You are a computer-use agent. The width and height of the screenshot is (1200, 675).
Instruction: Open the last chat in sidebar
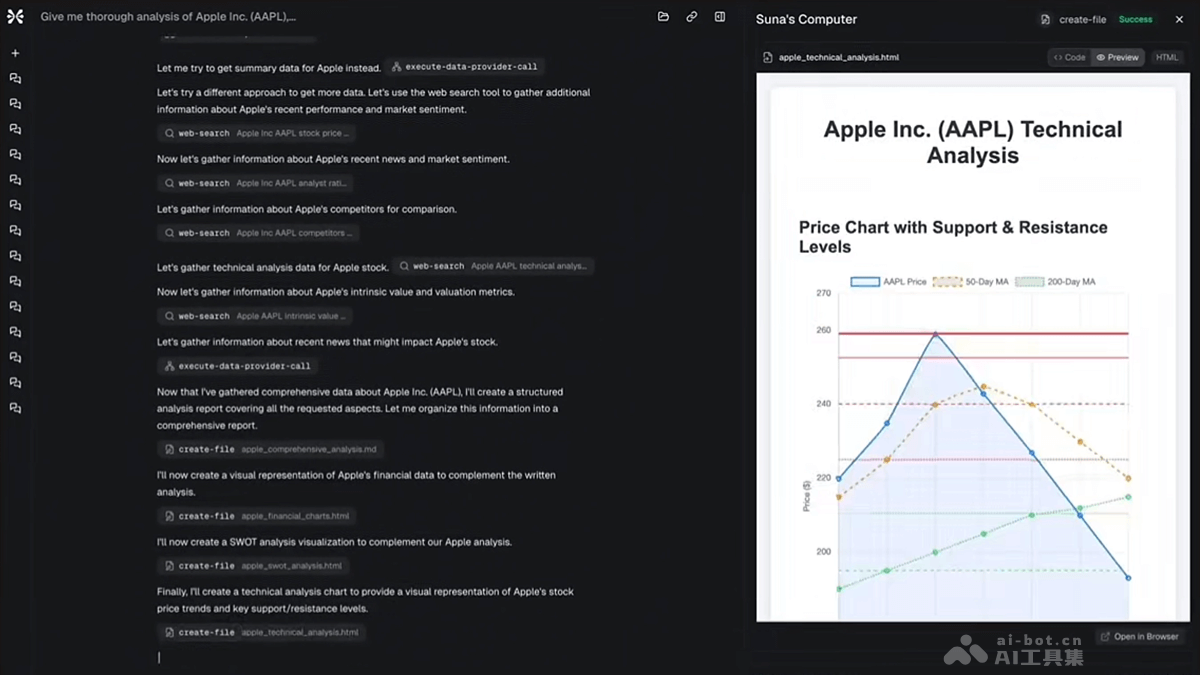[15, 408]
